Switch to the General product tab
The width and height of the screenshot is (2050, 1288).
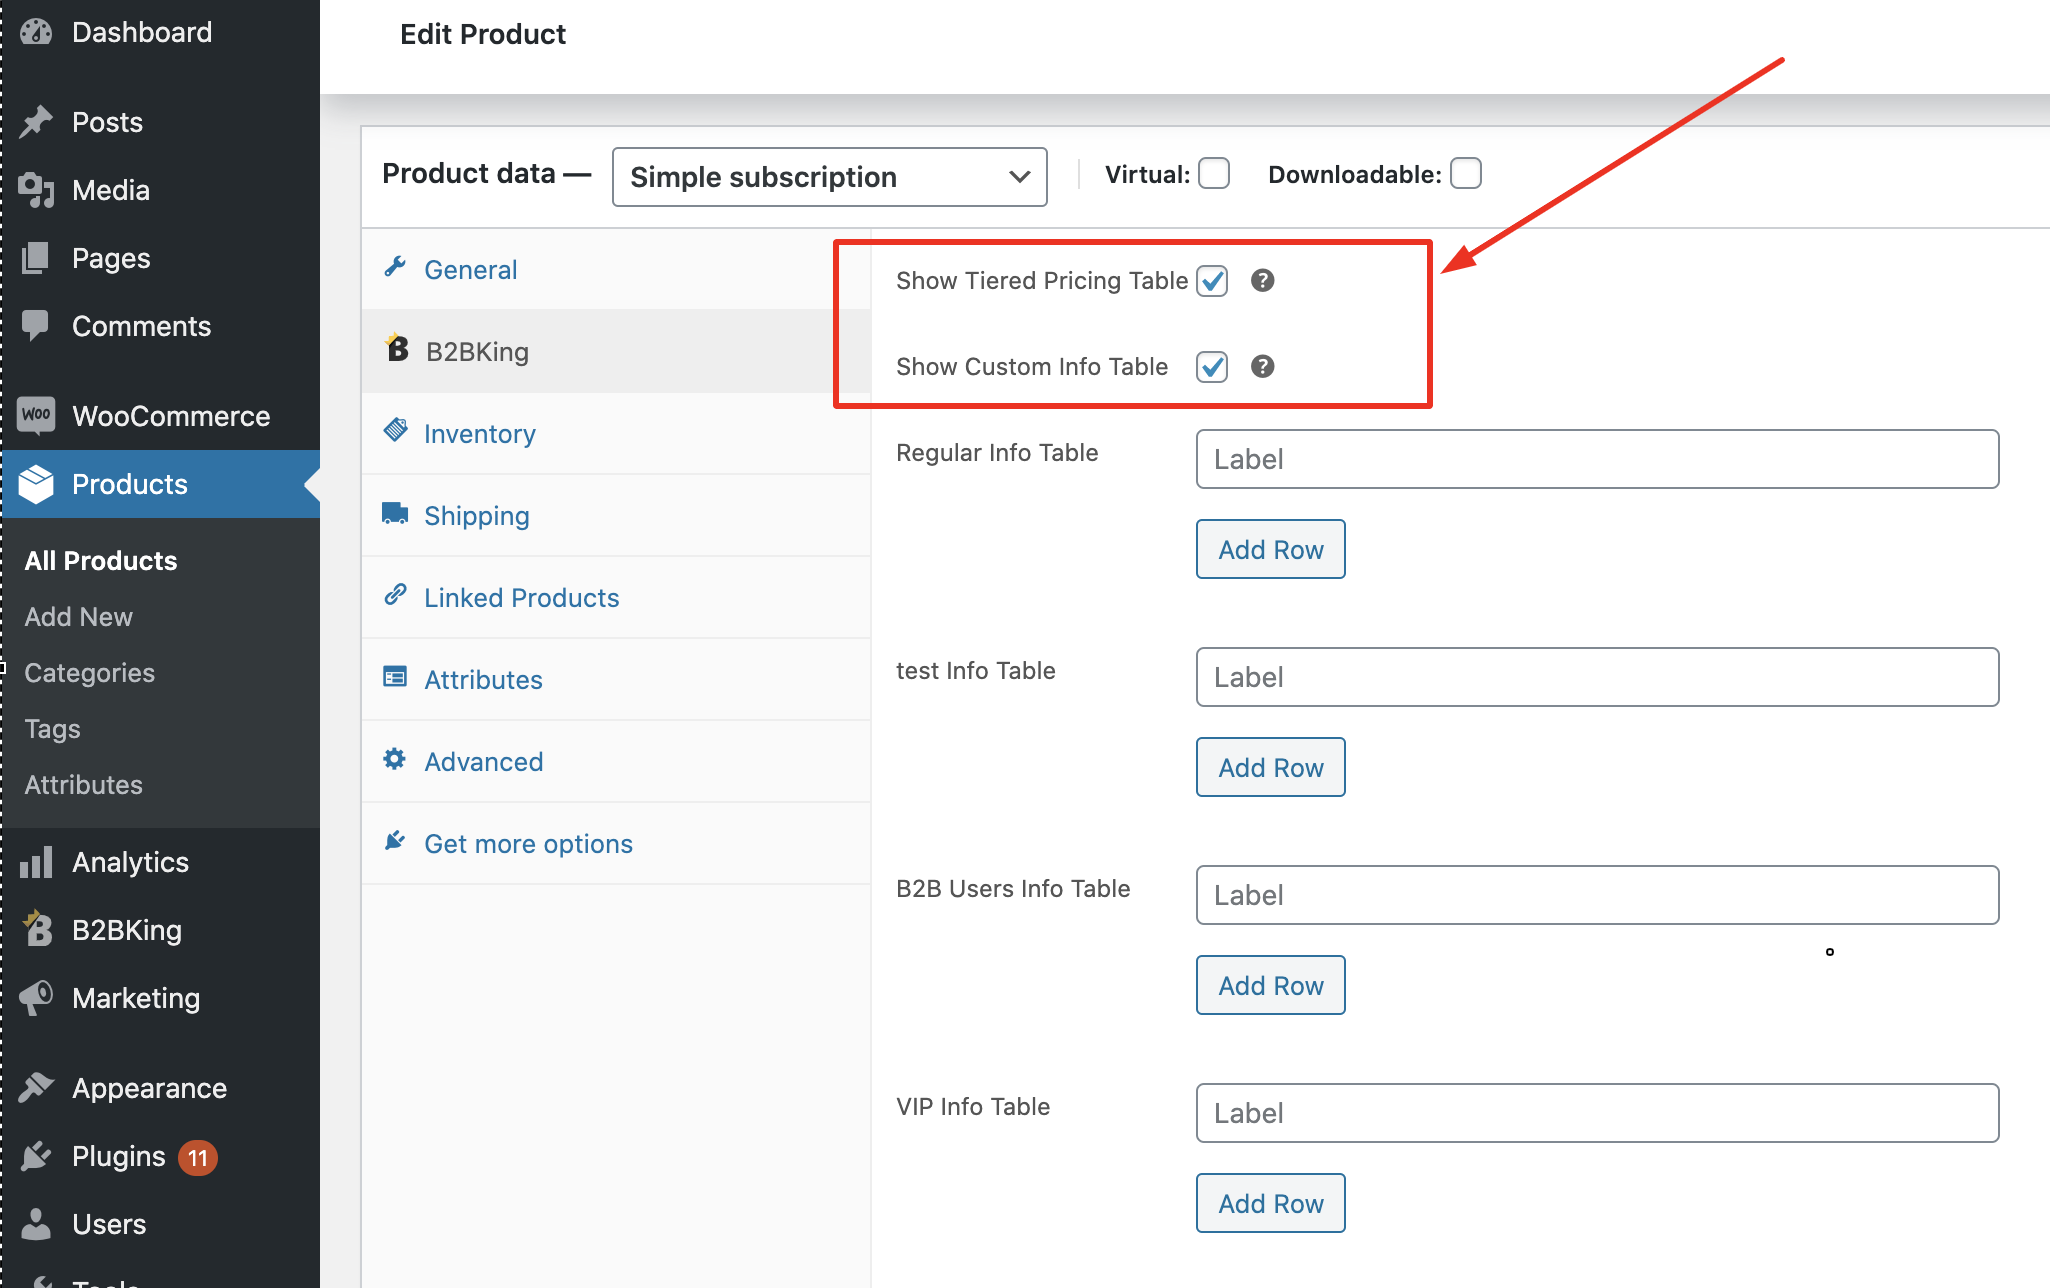pyautogui.click(x=616, y=269)
